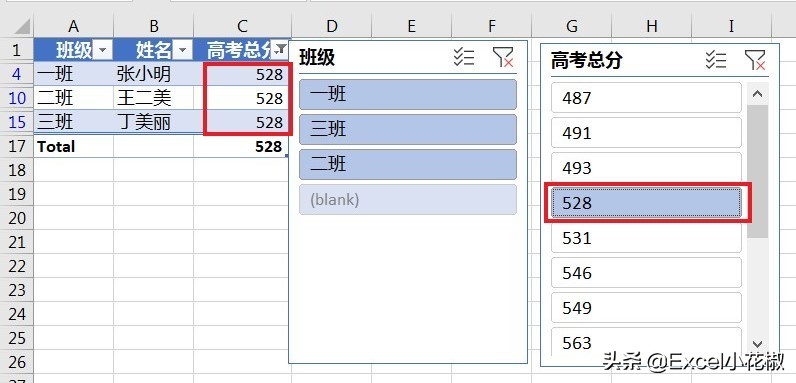Open 姓名 column filter dropdown

pos(182,50)
